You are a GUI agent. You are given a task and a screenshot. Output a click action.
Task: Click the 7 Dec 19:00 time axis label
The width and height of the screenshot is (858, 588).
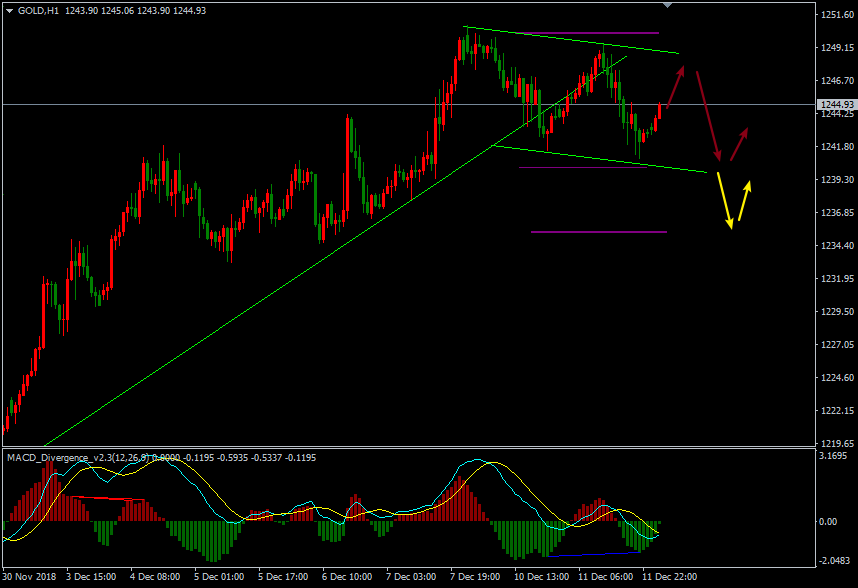[475, 577]
